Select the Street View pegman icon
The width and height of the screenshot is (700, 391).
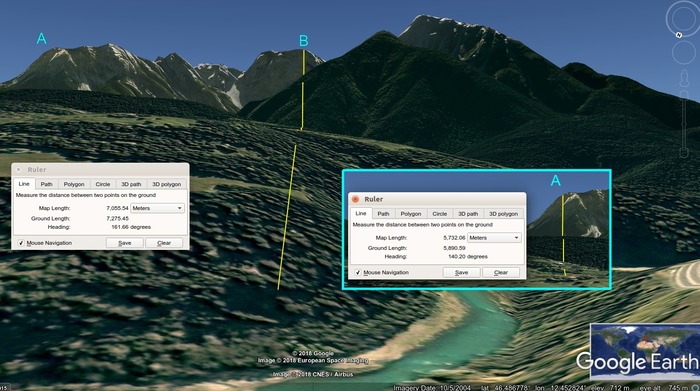[684, 78]
